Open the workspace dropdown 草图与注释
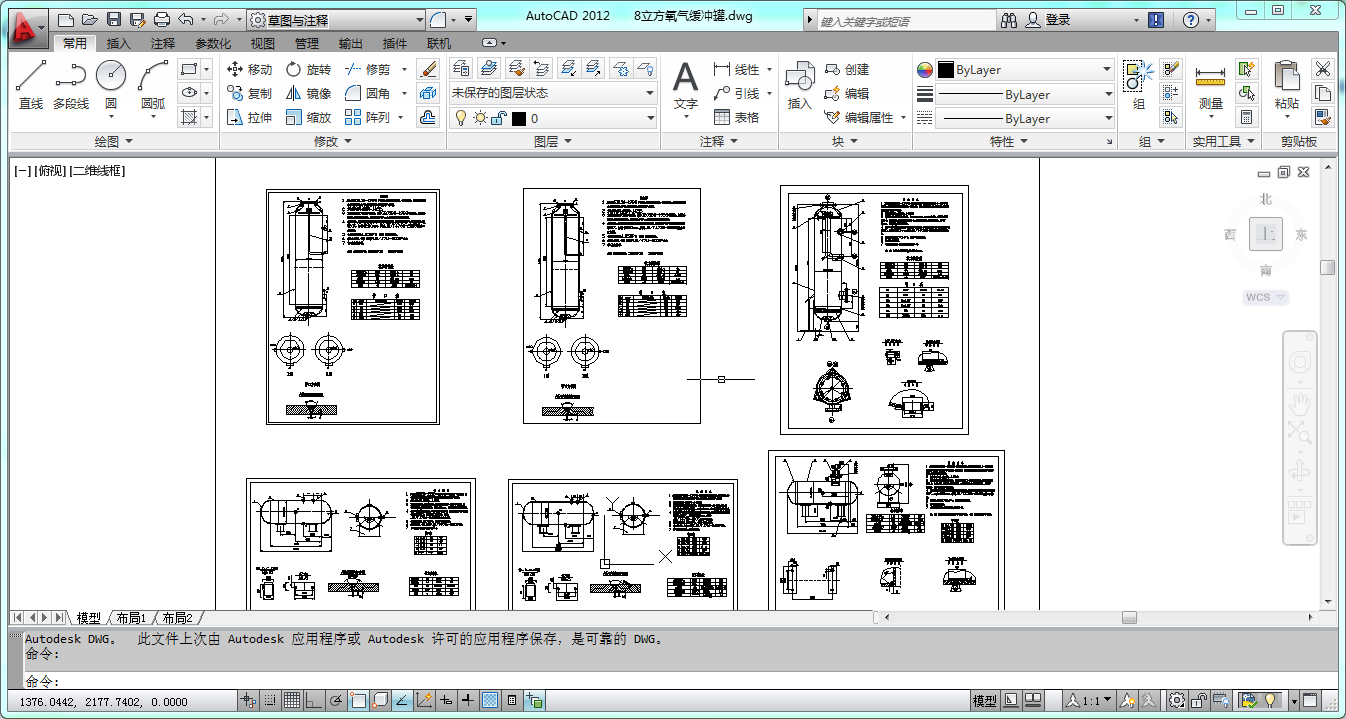1346x719 pixels. (336, 19)
